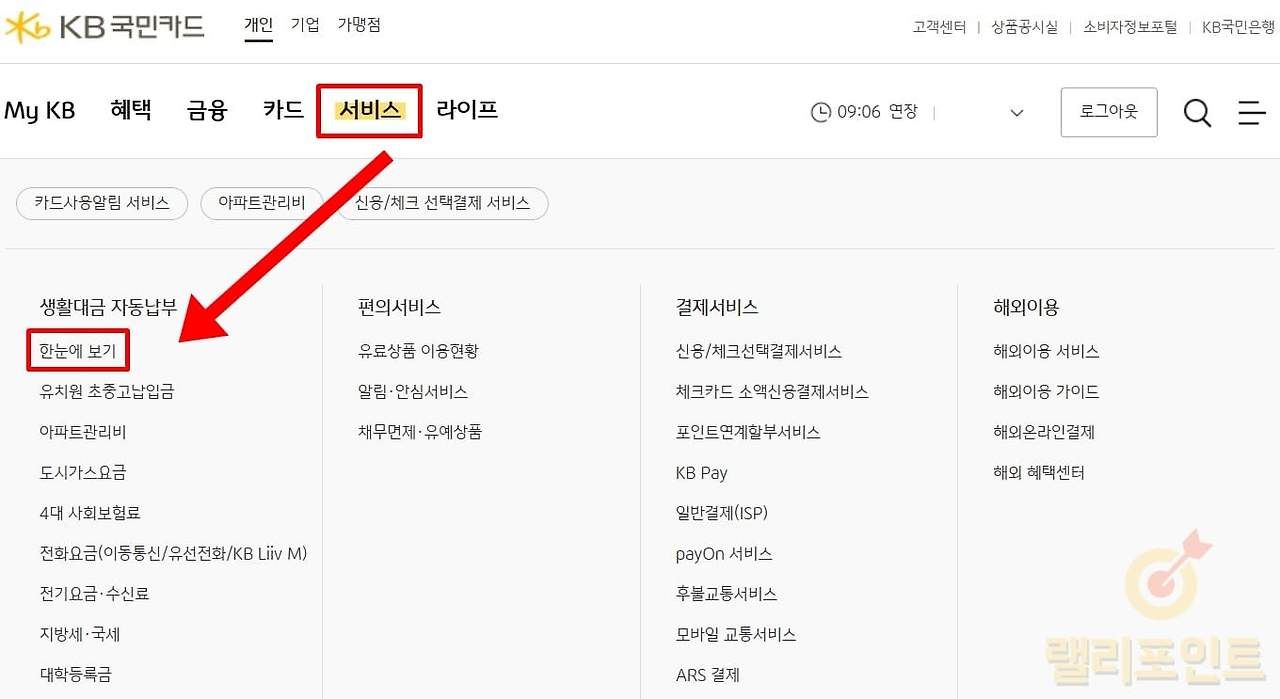
Task: Click the 로그아웃 button
Action: point(1108,112)
